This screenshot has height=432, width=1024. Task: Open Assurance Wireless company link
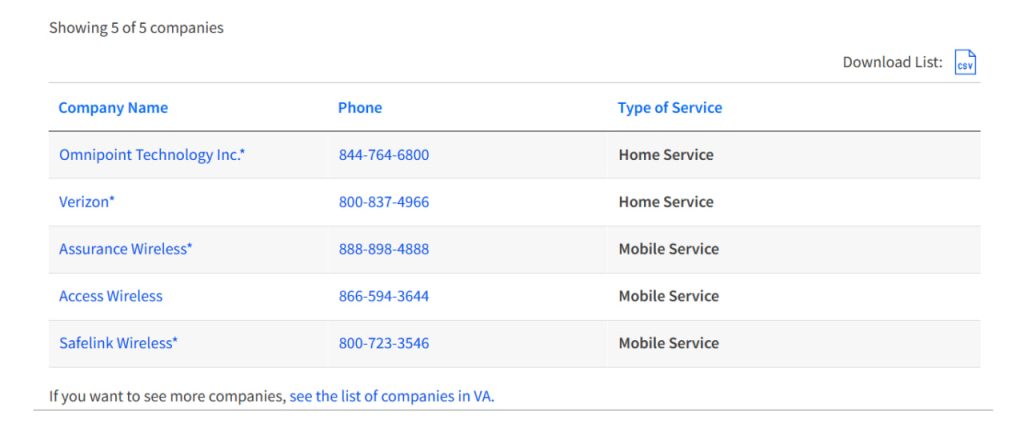pos(125,249)
